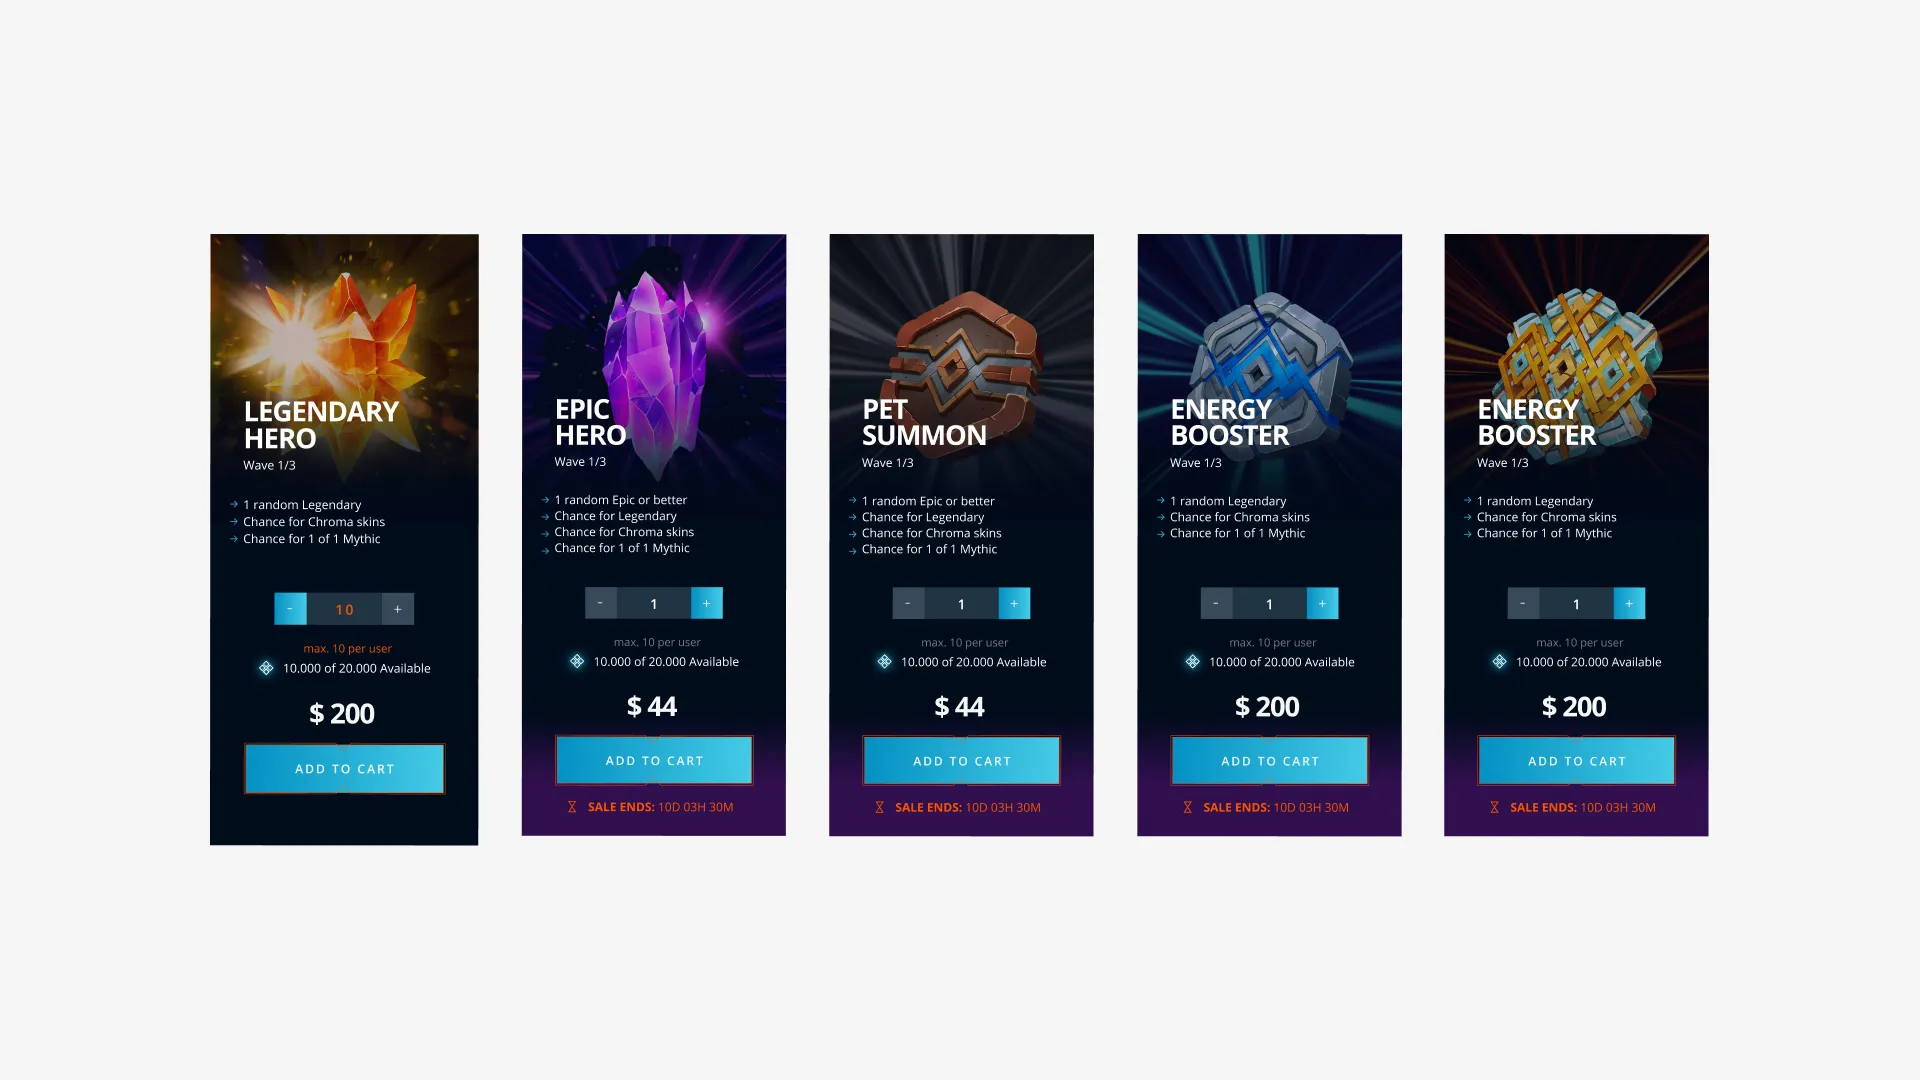
Task: Click the availability gem icon on Pet Summon
Action: coord(884,661)
